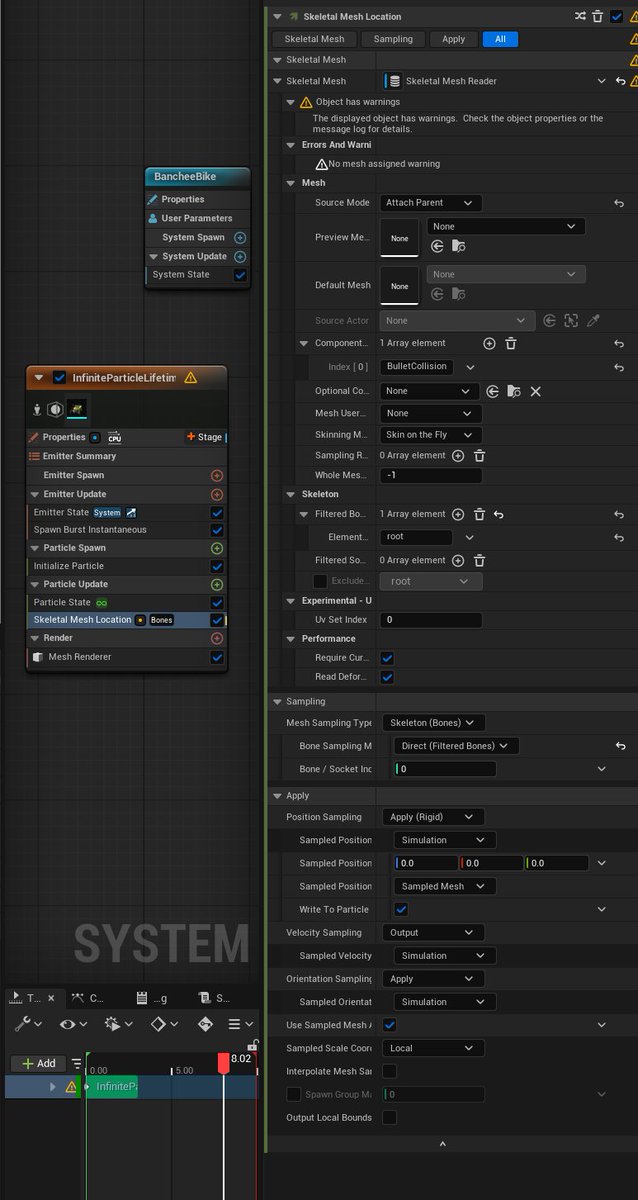The height and width of the screenshot is (1200, 638).
Task: Disable the Emitter State module
Action: (x=216, y=512)
